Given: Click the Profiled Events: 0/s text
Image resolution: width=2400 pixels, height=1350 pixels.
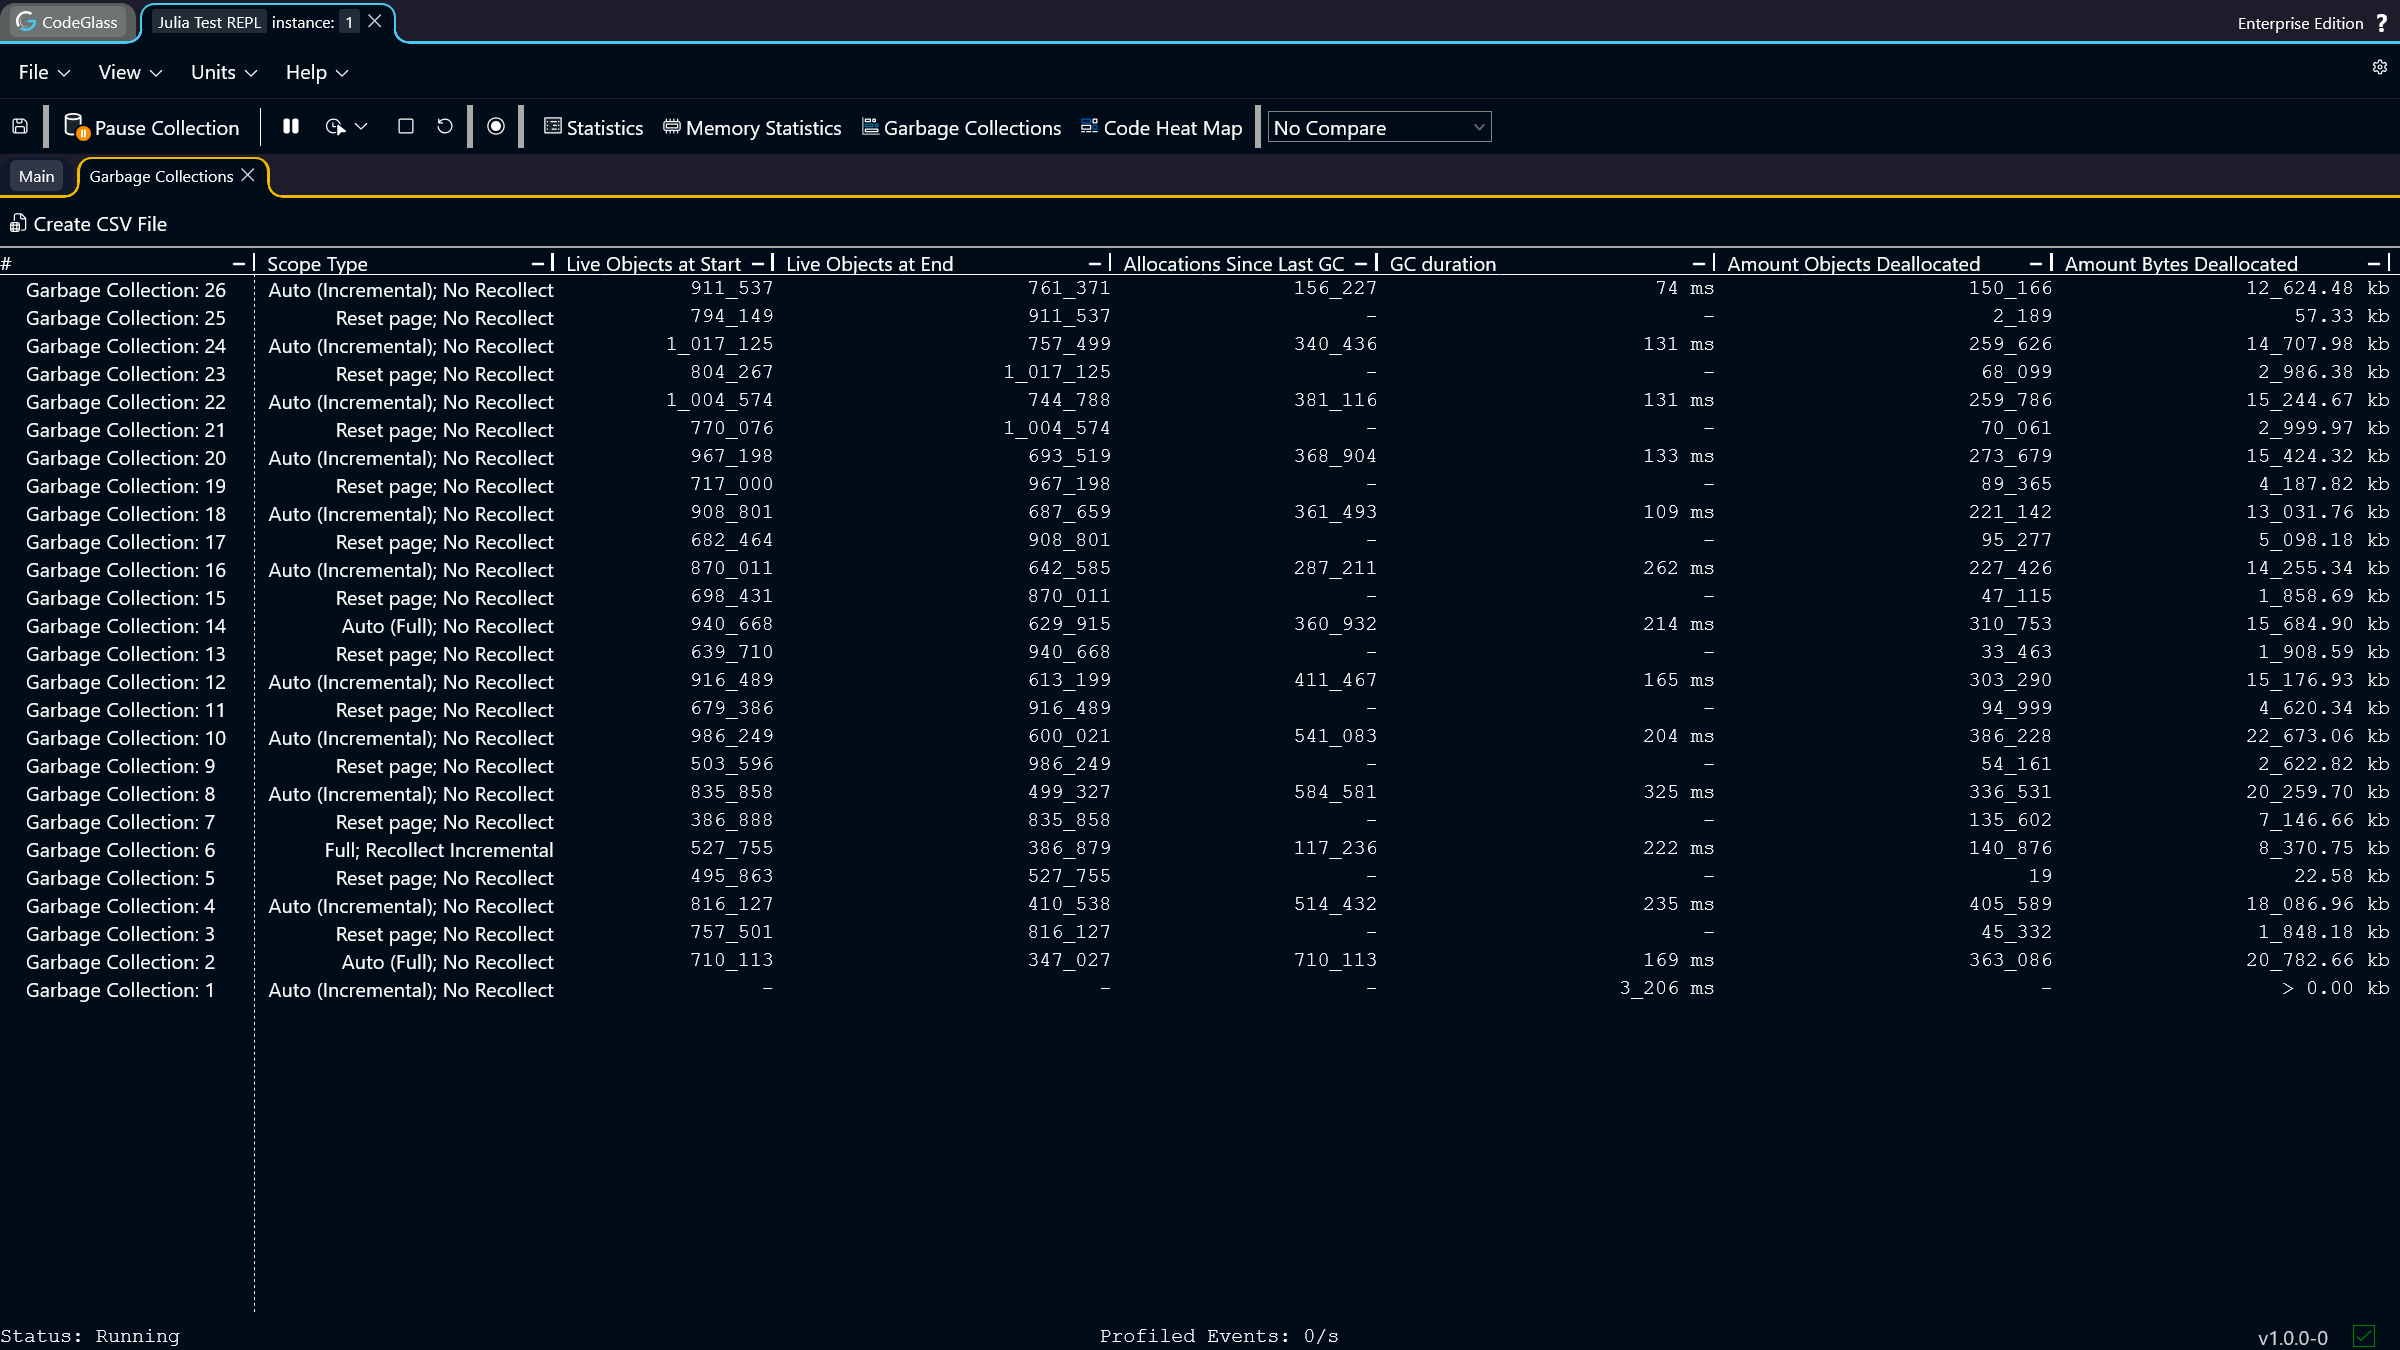Looking at the screenshot, I should pyautogui.click(x=1219, y=1336).
